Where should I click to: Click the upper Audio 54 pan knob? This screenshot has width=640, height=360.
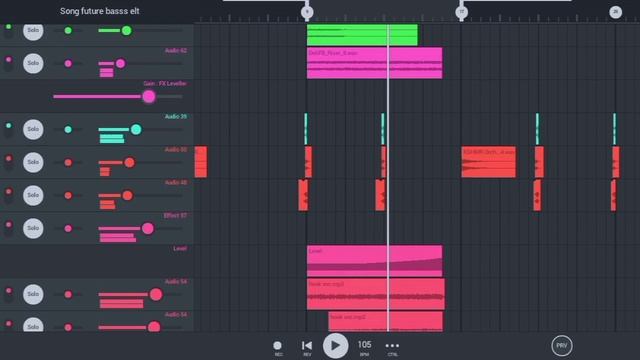[68, 294]
